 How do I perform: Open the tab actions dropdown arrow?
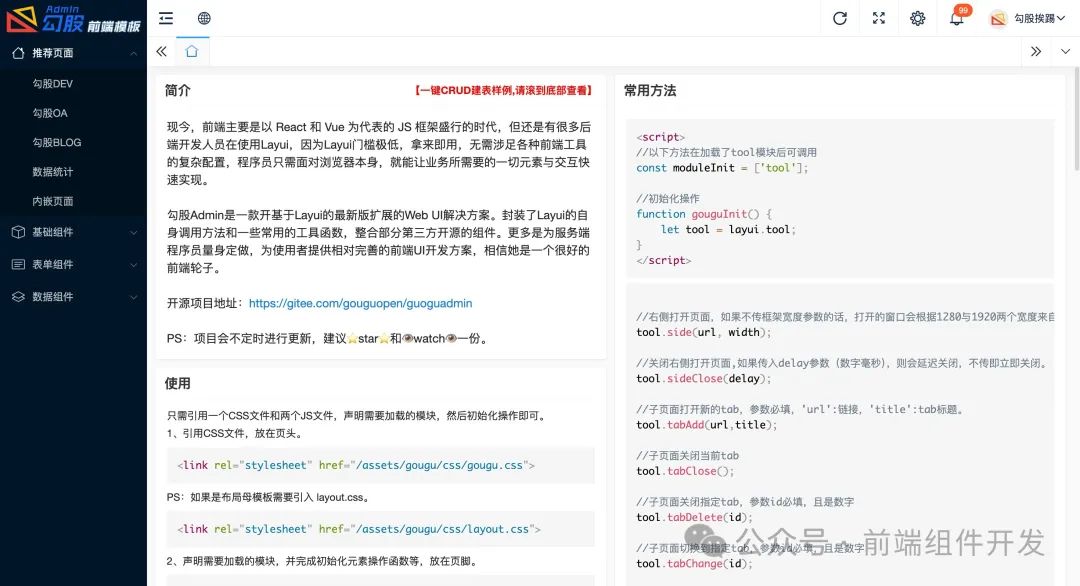click(x=1066, y=52)
